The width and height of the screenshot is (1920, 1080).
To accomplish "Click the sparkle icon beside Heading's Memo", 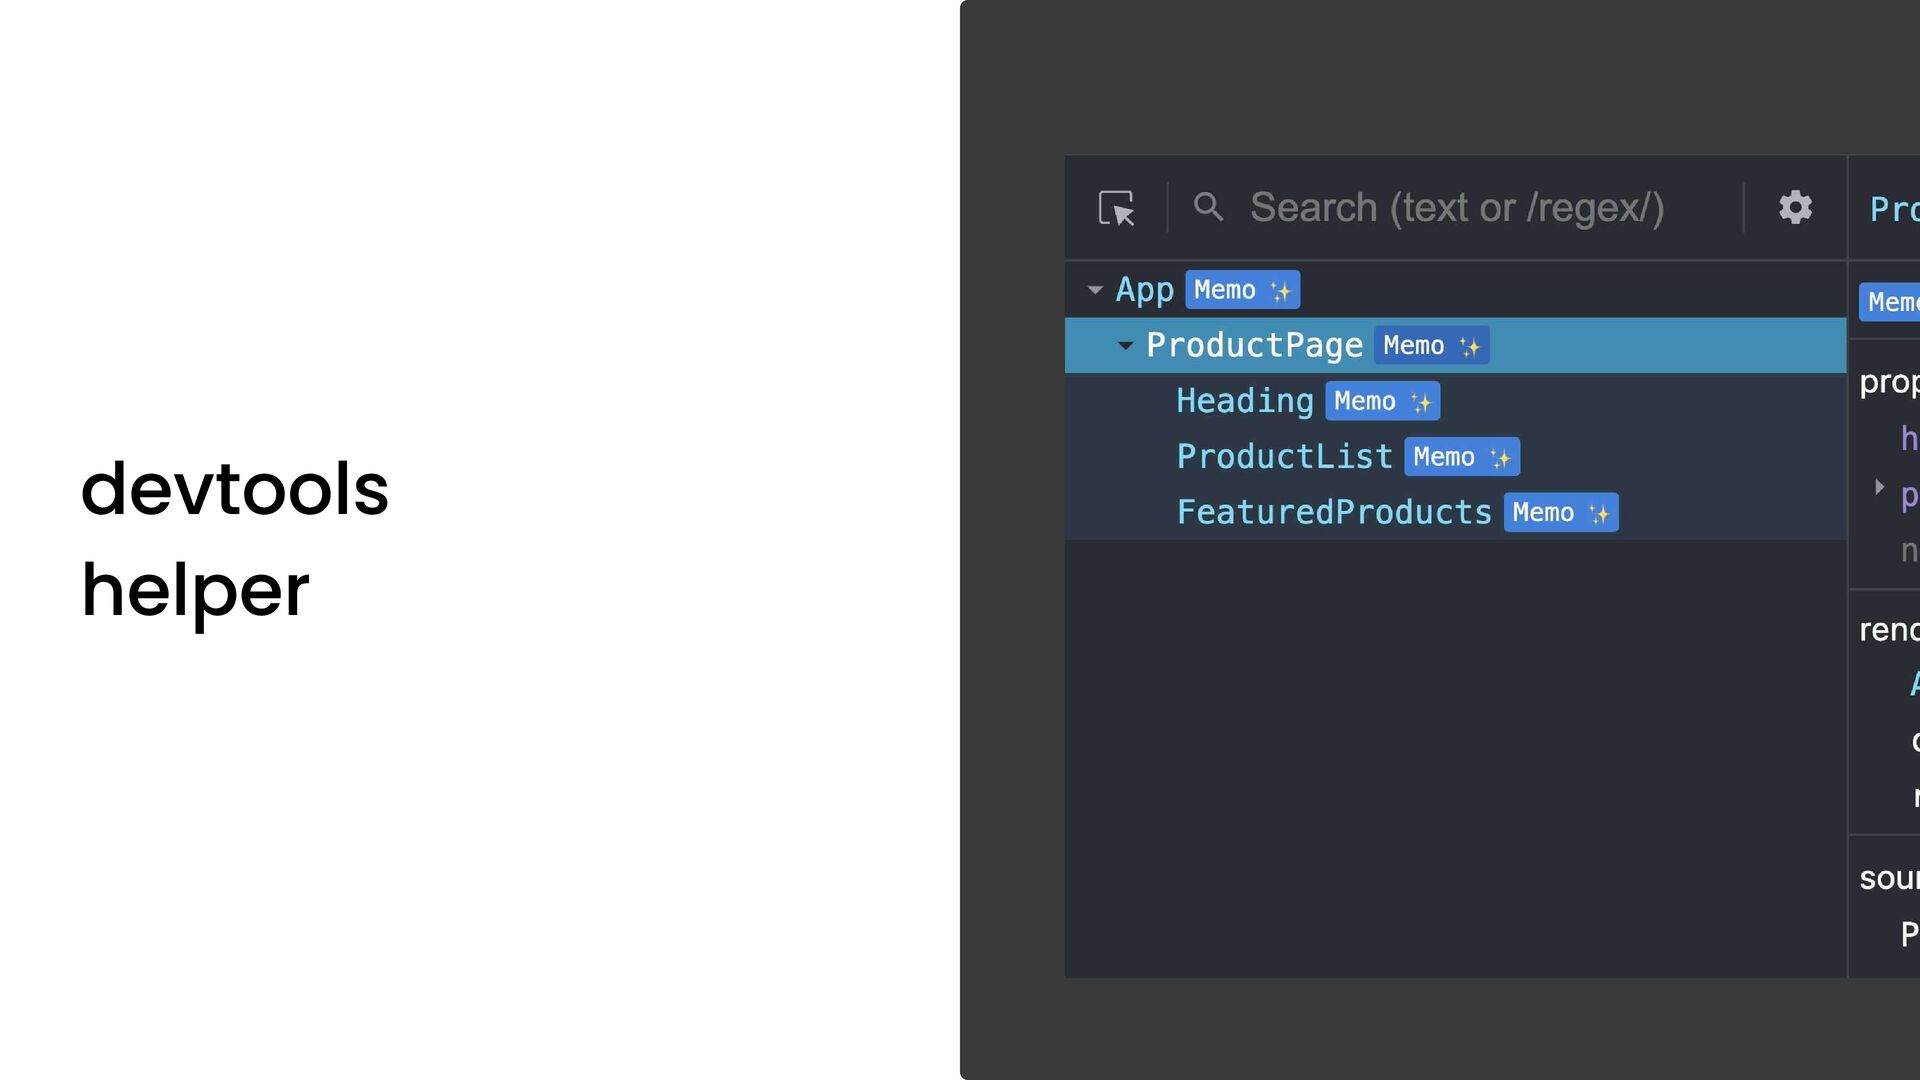I will coord(1420,402).
